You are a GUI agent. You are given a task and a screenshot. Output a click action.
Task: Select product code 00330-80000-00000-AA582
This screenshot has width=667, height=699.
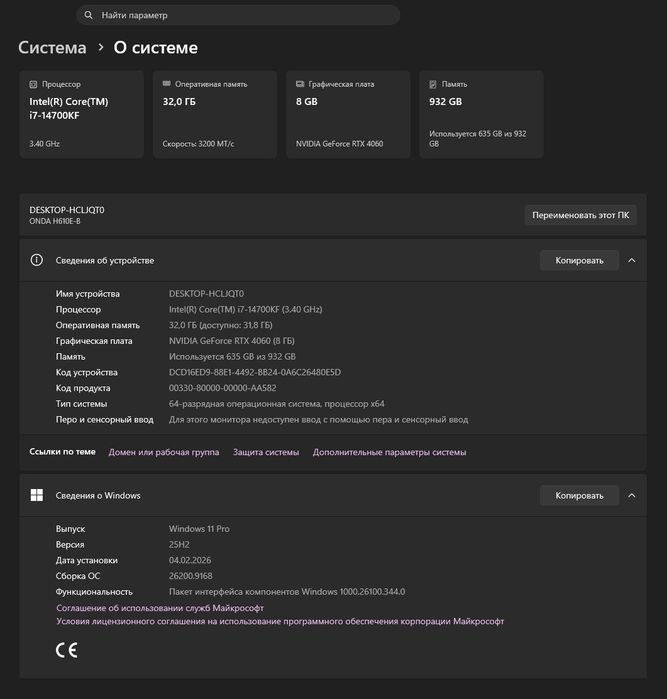[222, 388]
